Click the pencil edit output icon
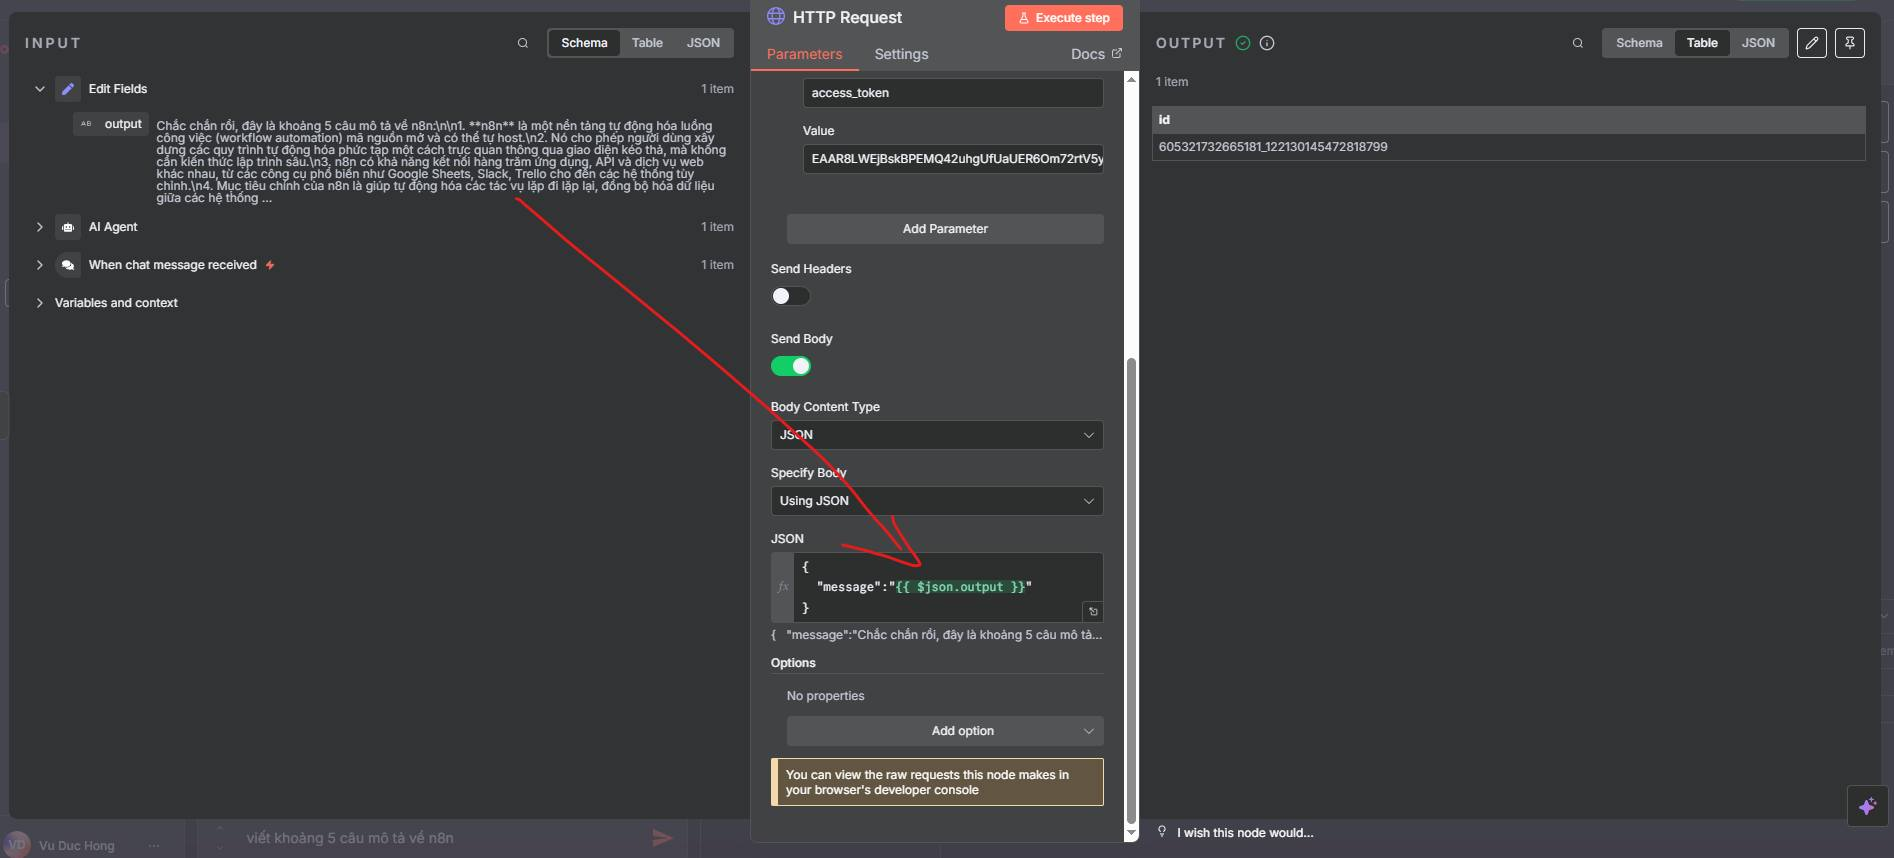1894x858 pixels. (x=1811, y=43)
